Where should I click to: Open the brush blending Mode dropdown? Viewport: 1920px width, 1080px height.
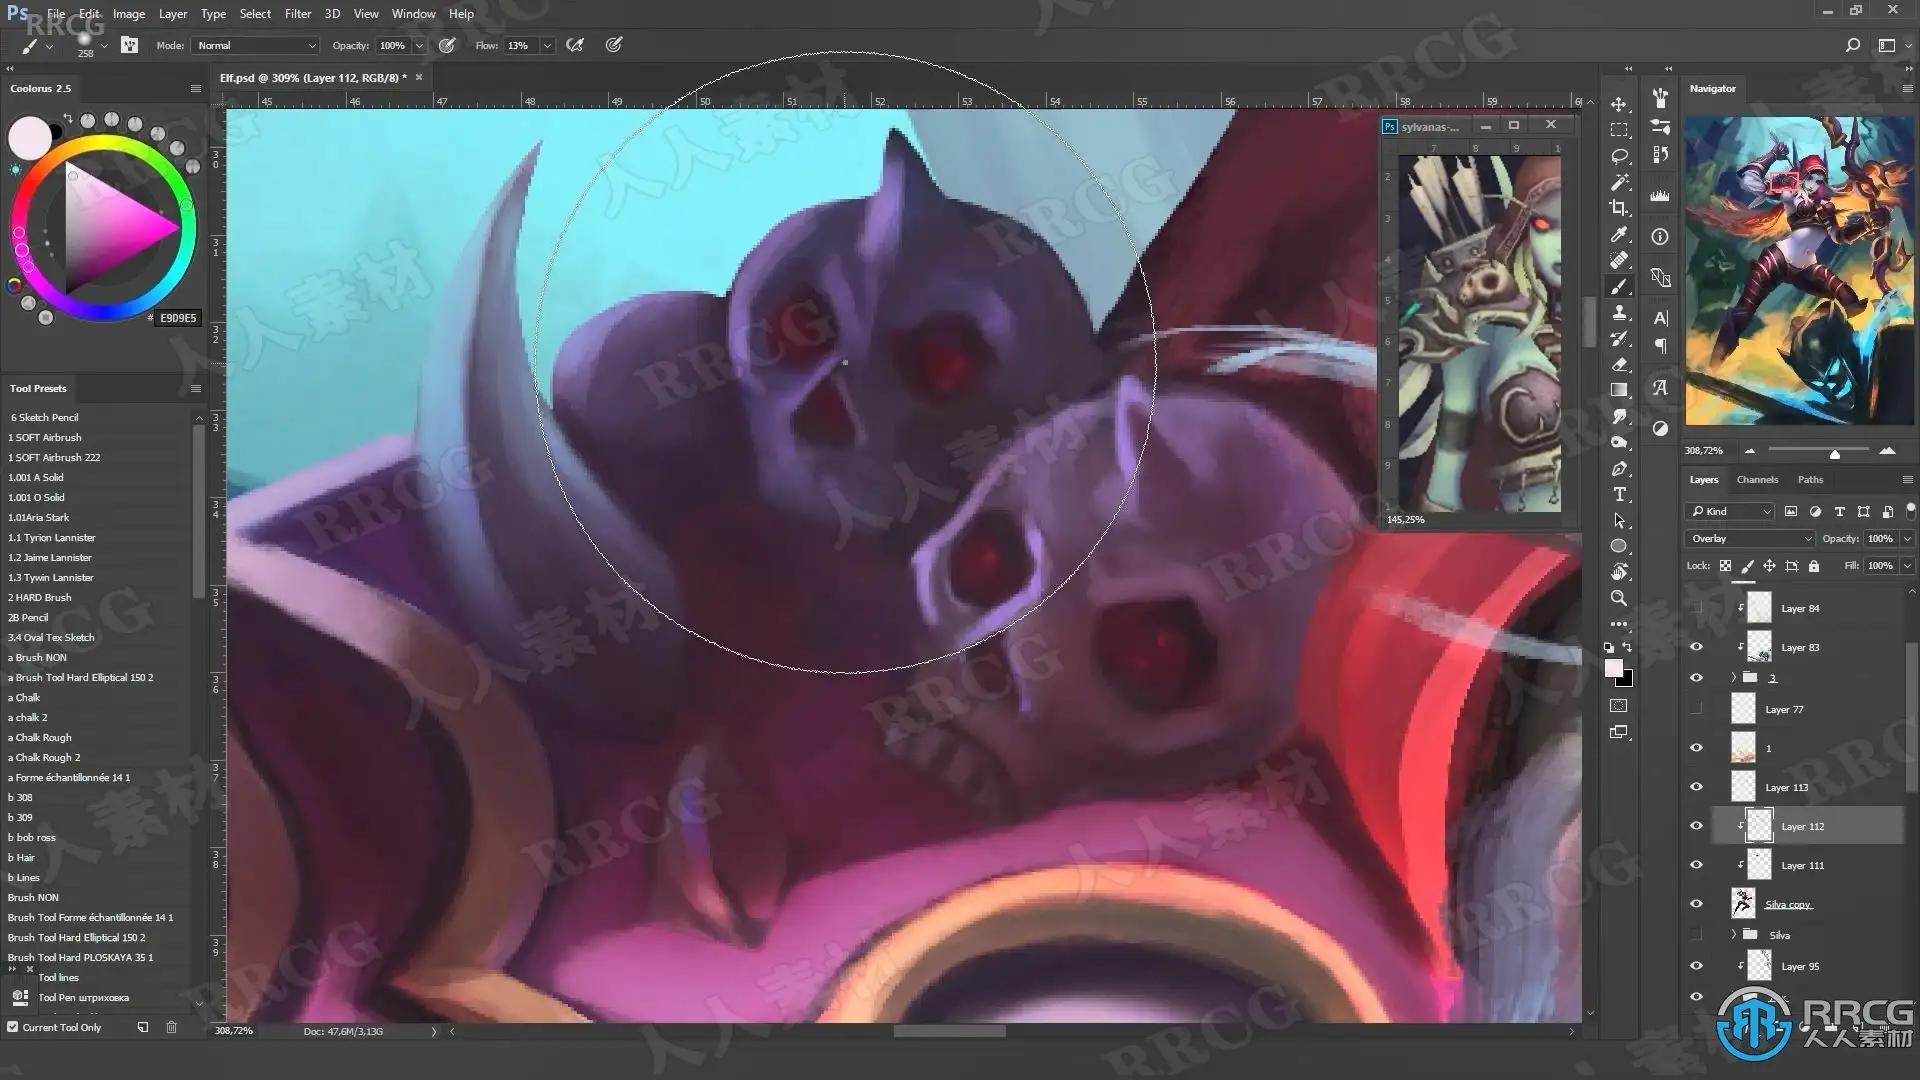(x=256, y=45)
